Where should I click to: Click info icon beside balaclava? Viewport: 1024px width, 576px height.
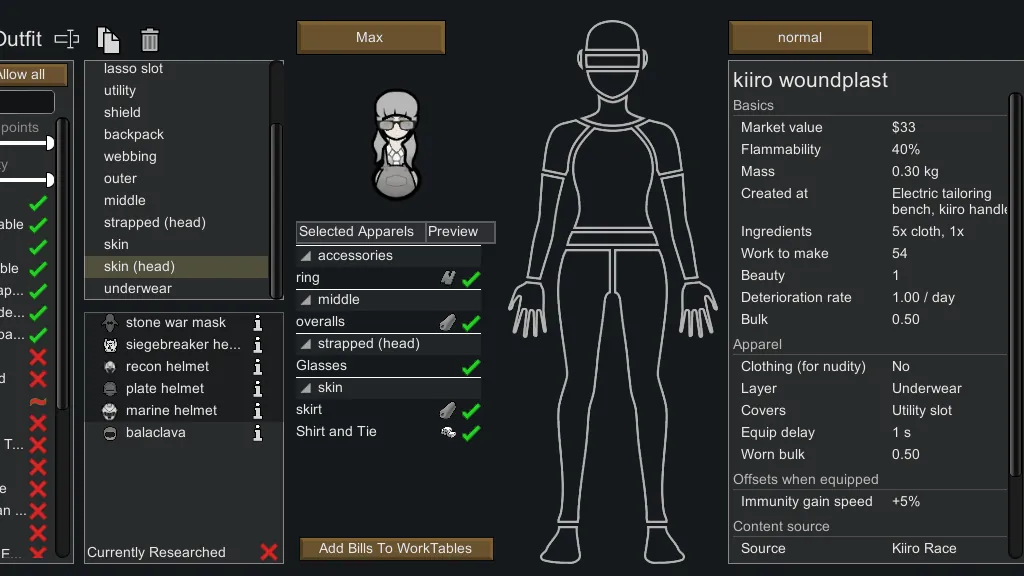click(x=257, y=433)
